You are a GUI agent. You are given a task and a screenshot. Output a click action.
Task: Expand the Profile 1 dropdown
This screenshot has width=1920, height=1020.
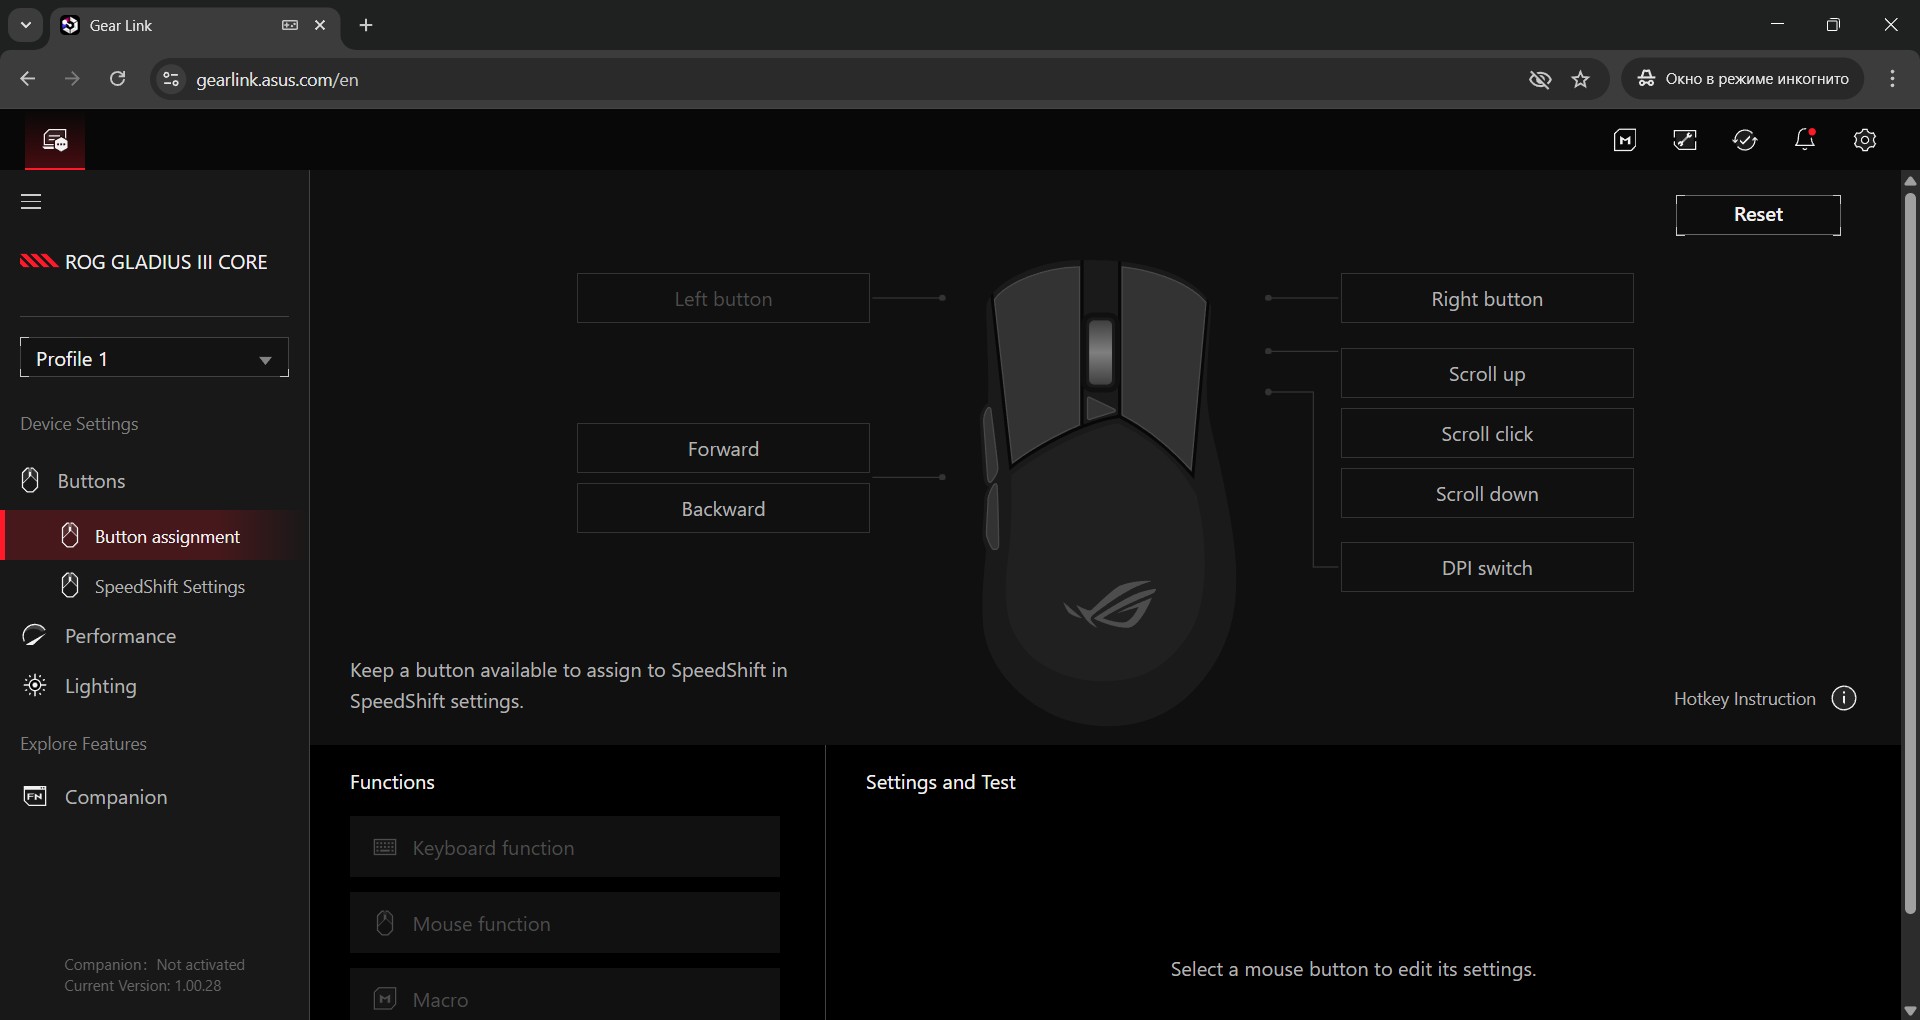[154, 358]
